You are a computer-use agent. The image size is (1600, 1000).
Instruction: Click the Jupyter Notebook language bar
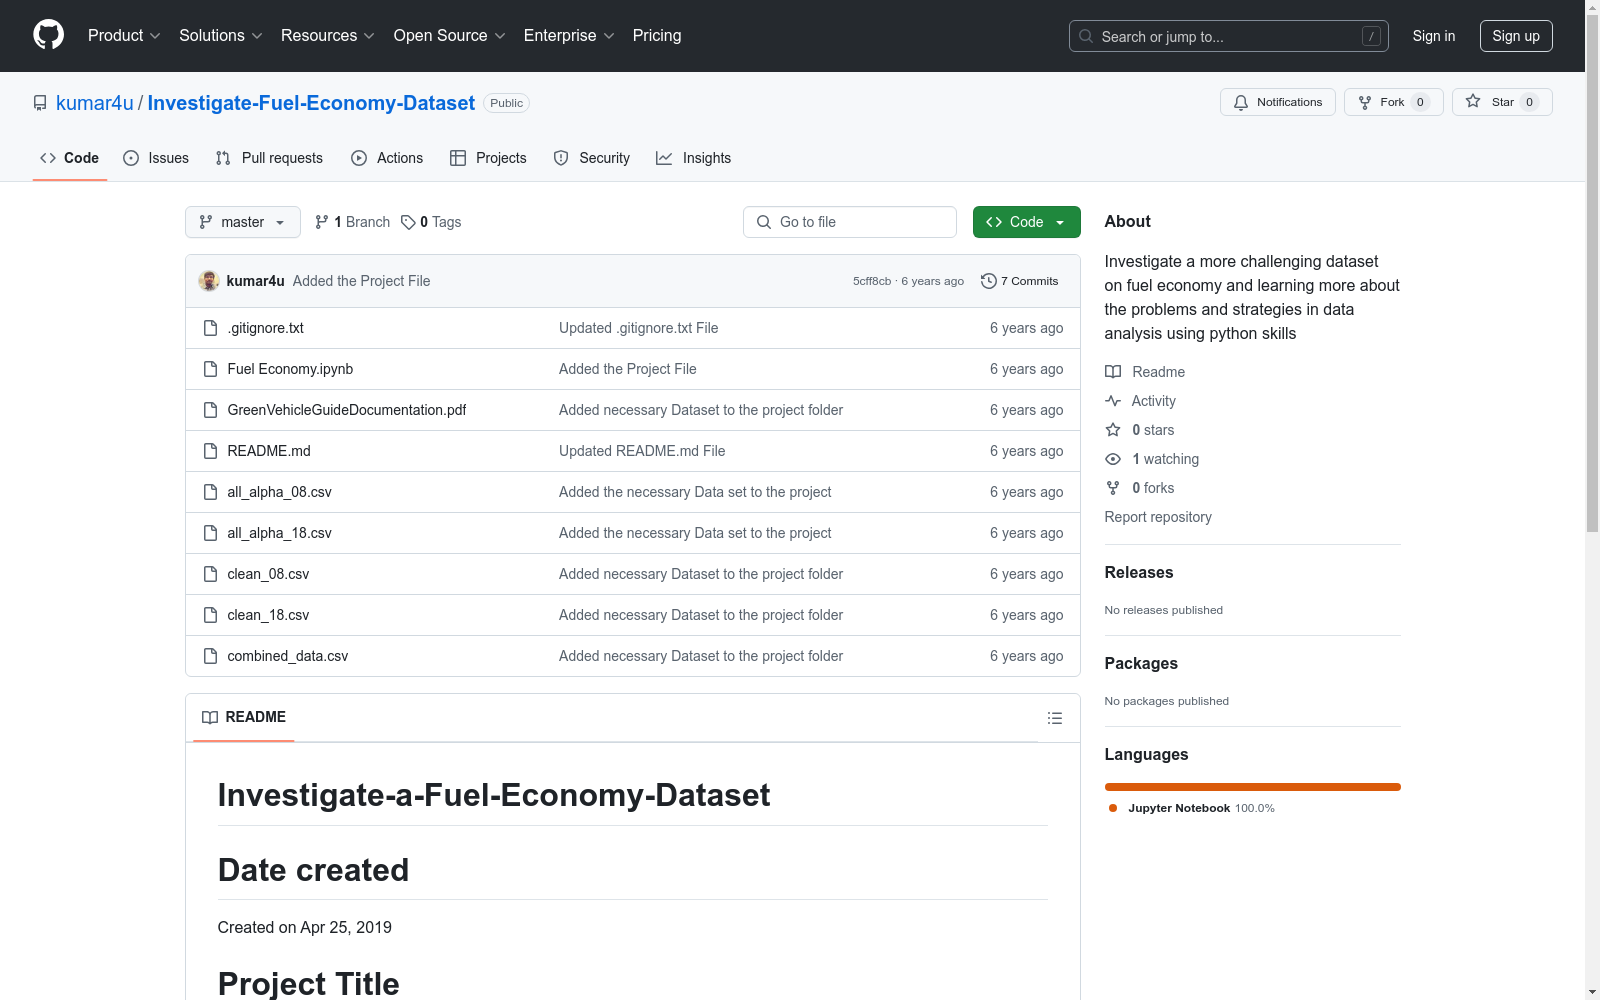[x=1253, y=787]
